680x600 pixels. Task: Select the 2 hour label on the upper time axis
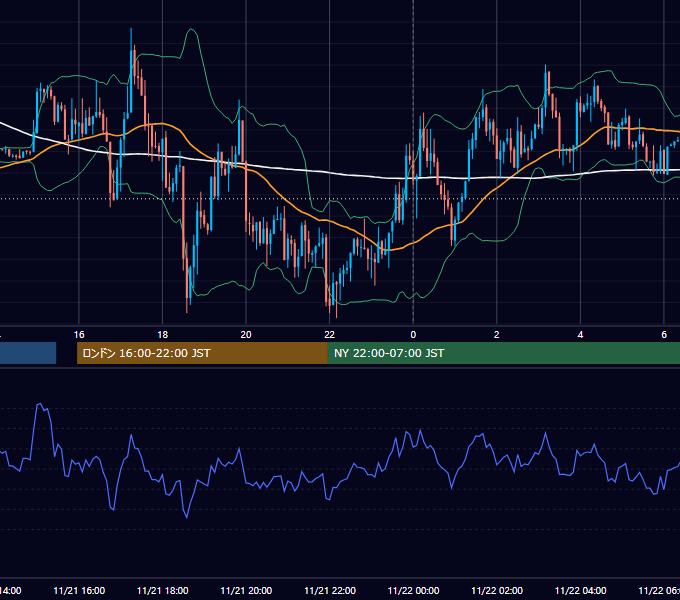coord(497,335)
